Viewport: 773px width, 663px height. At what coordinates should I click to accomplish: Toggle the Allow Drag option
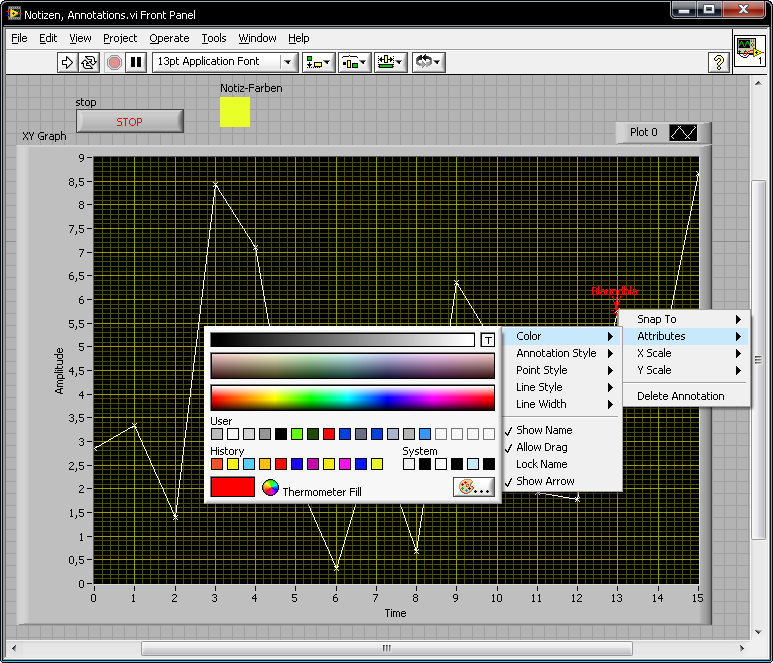pyautogui.click(x=541, y=447)
